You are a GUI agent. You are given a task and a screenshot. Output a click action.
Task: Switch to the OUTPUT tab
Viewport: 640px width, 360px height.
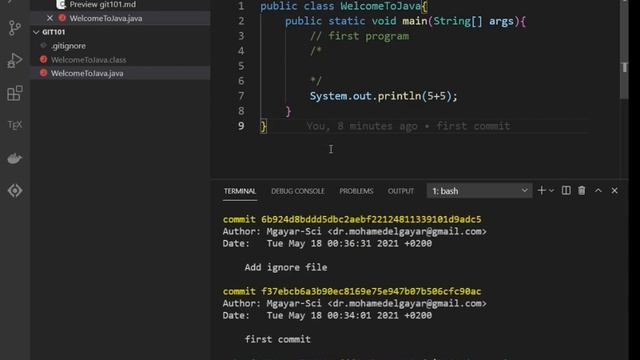400,191
